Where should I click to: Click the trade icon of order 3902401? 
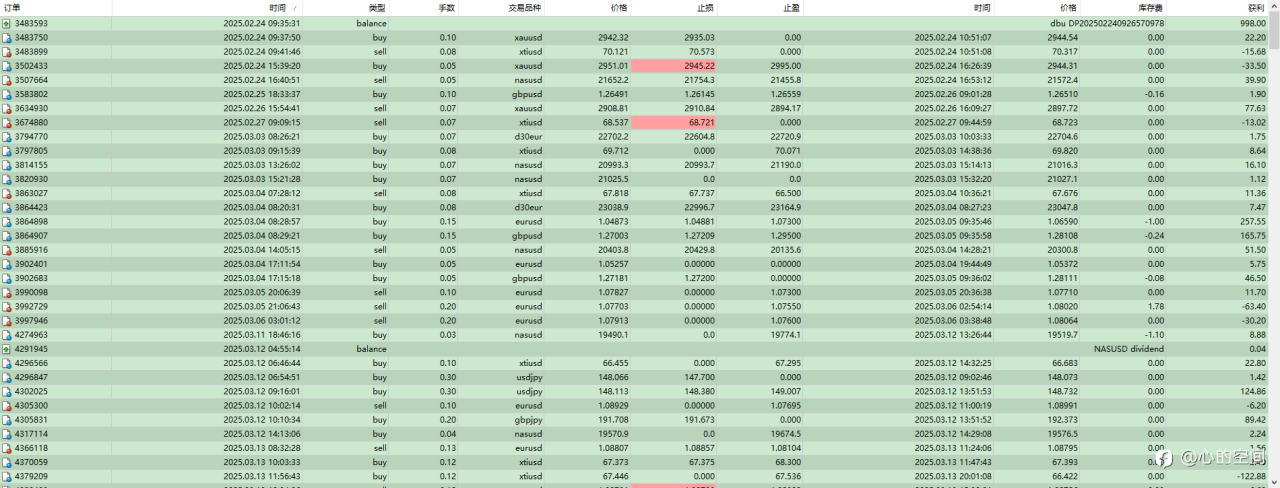pos(6,264)
